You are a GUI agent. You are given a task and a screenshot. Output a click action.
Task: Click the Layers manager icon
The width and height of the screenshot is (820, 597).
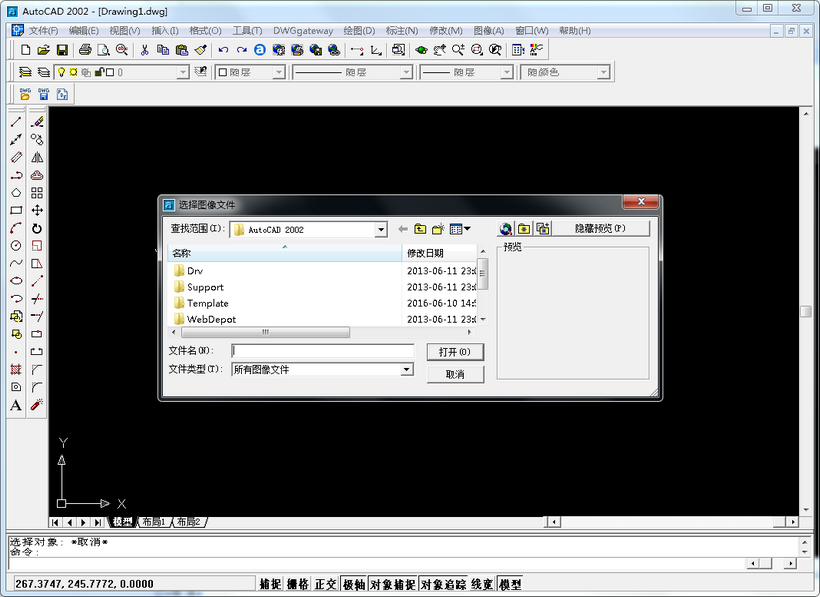pyautogui.click(x=25, y=72)
